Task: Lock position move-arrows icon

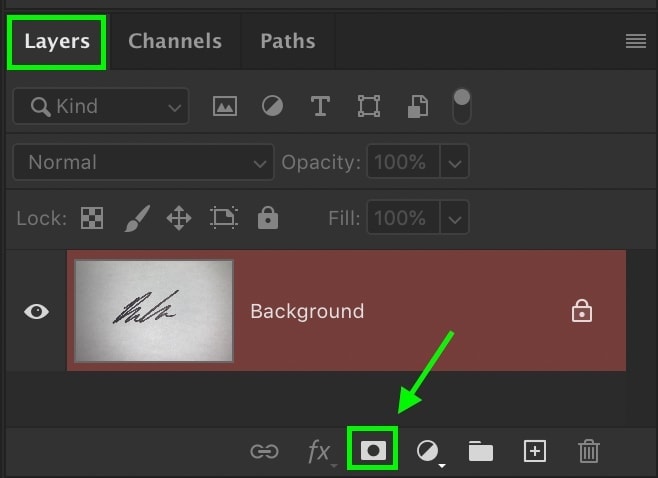Action: pos(179,218)
